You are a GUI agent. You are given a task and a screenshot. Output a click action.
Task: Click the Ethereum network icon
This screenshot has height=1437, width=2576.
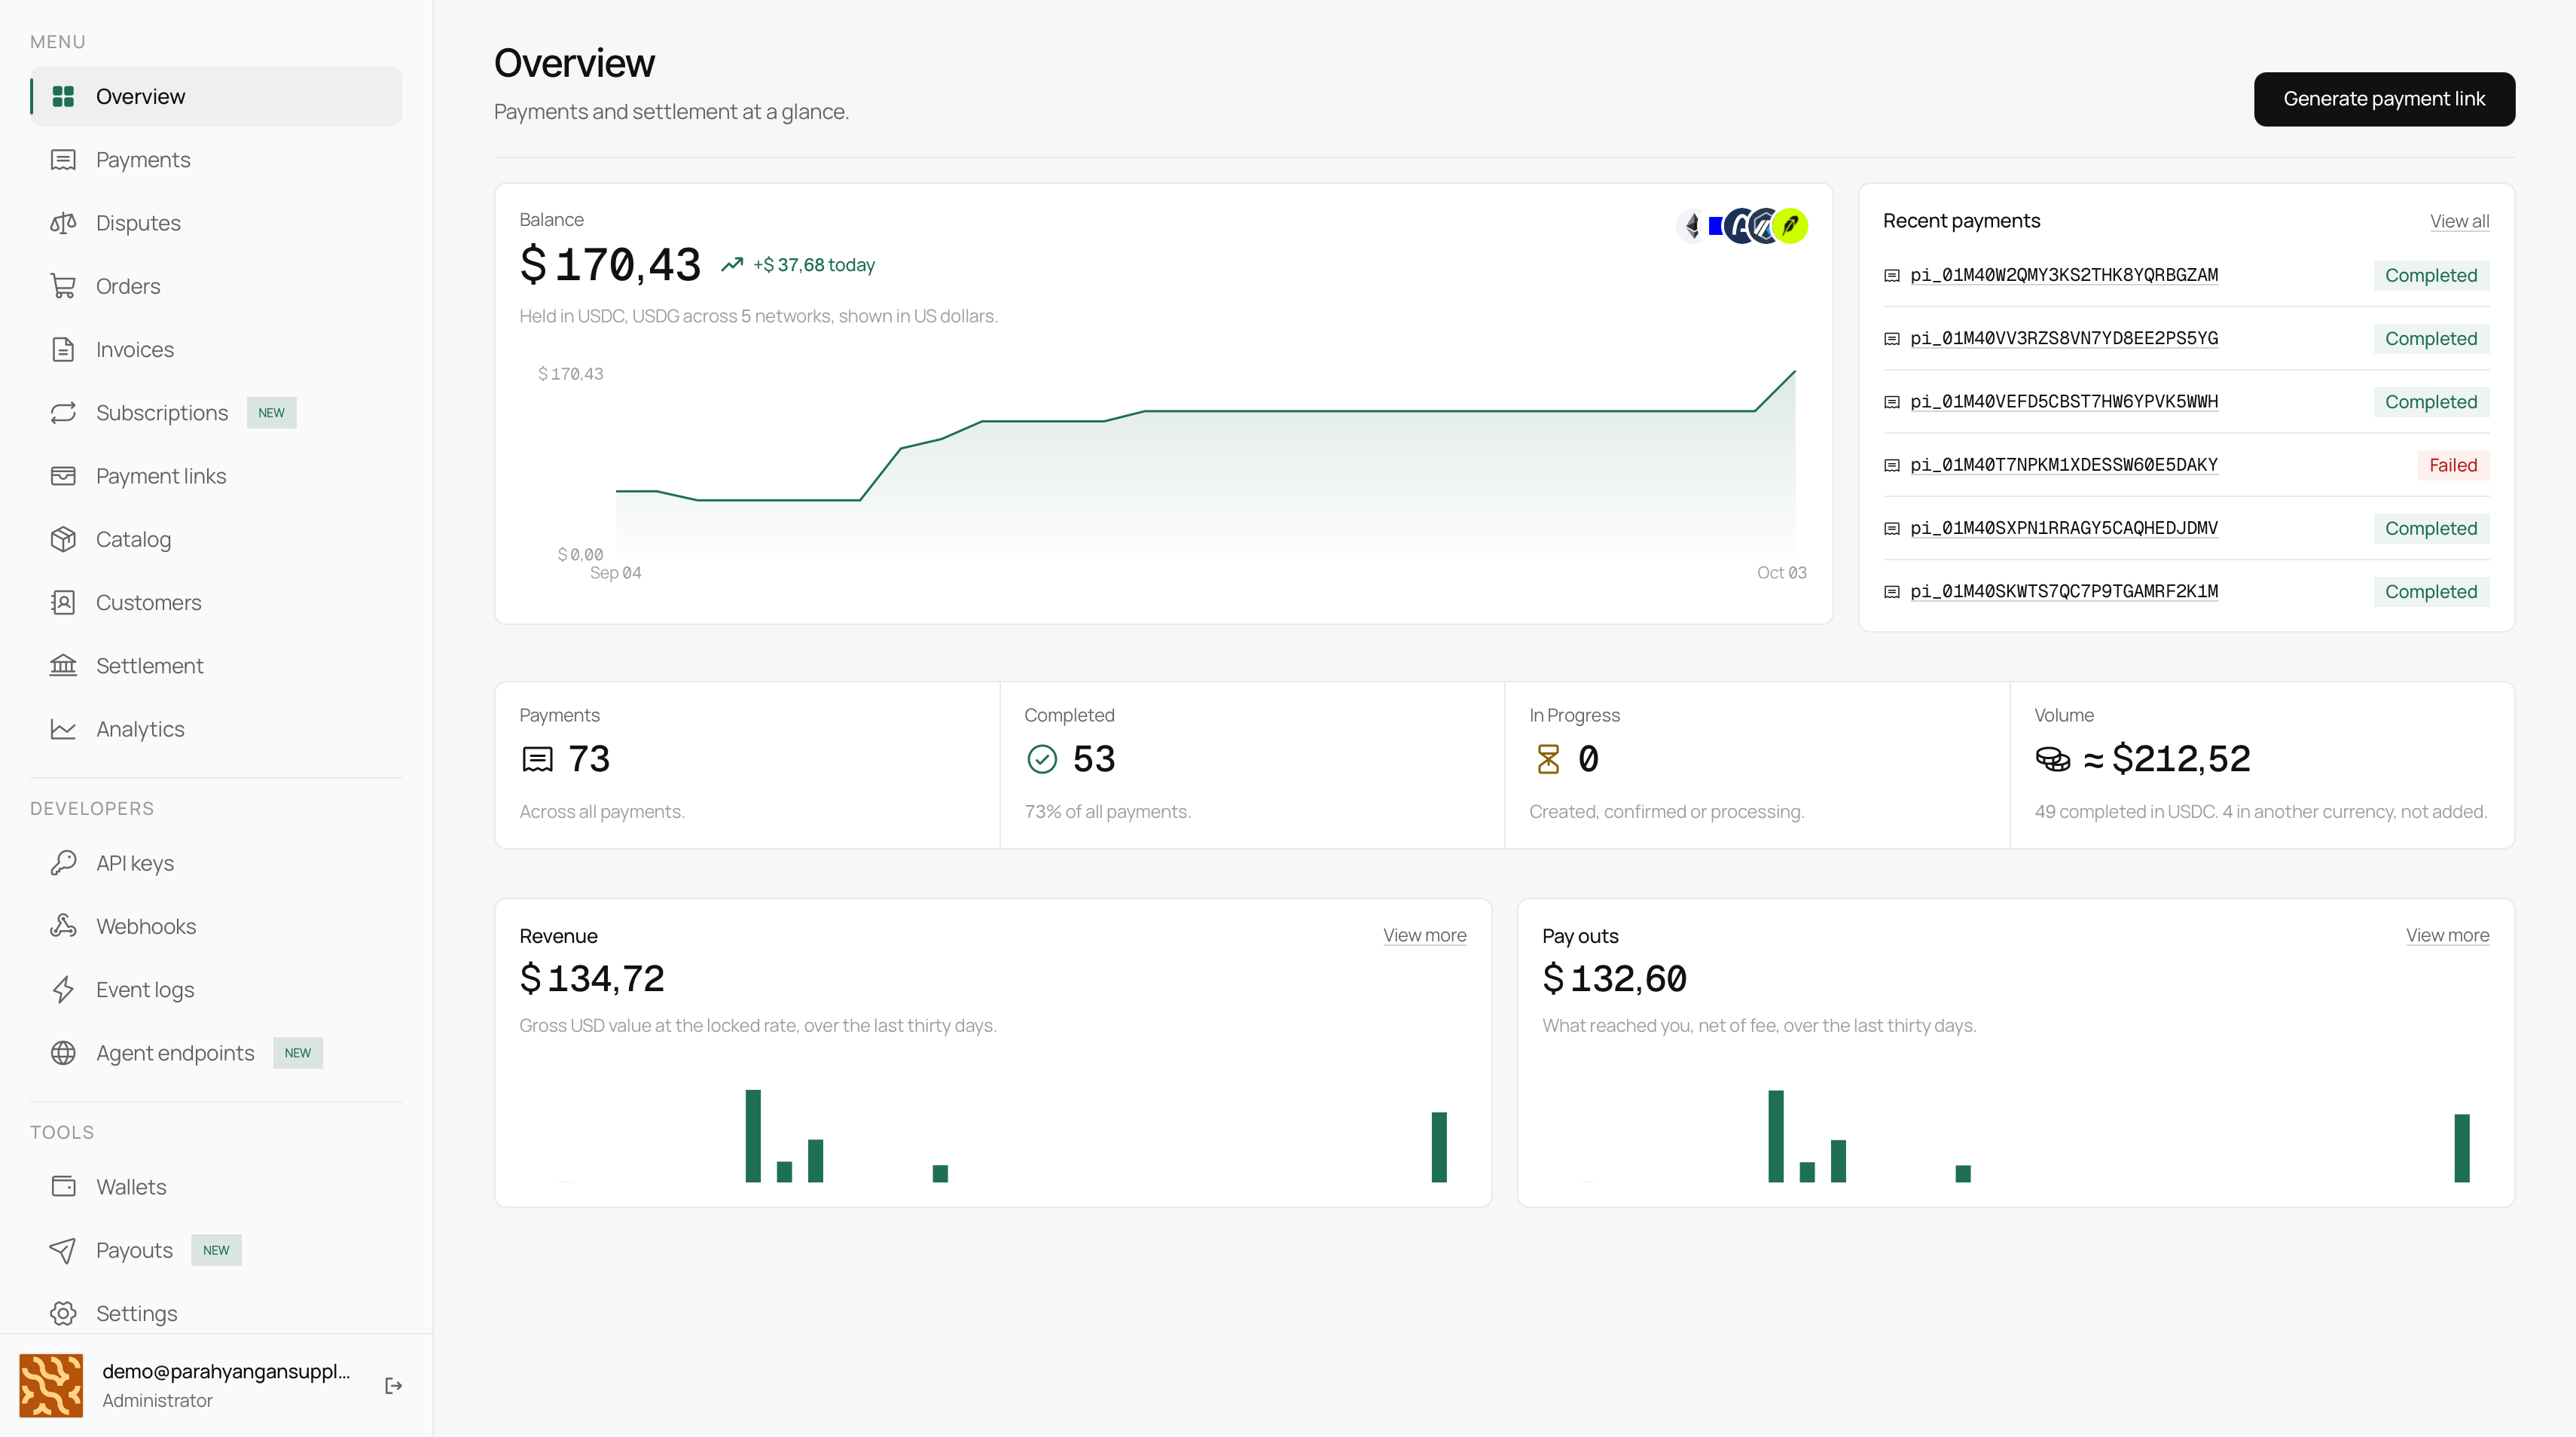[1692, 226]
